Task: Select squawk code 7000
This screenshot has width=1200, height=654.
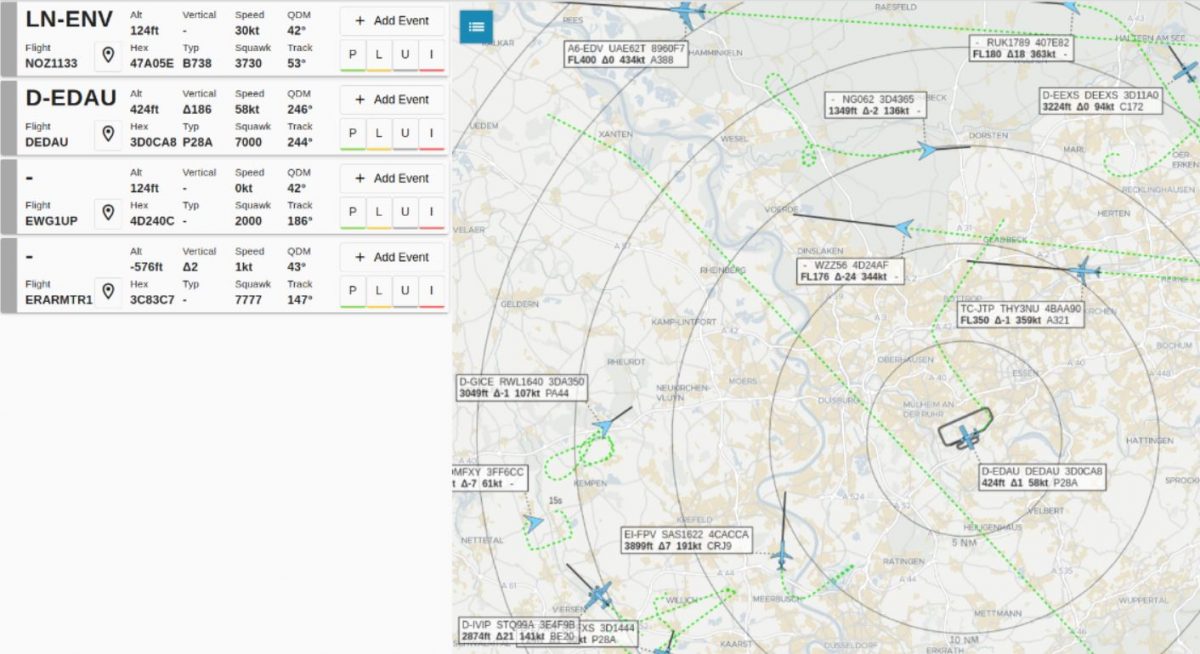Action: [248, 142]
